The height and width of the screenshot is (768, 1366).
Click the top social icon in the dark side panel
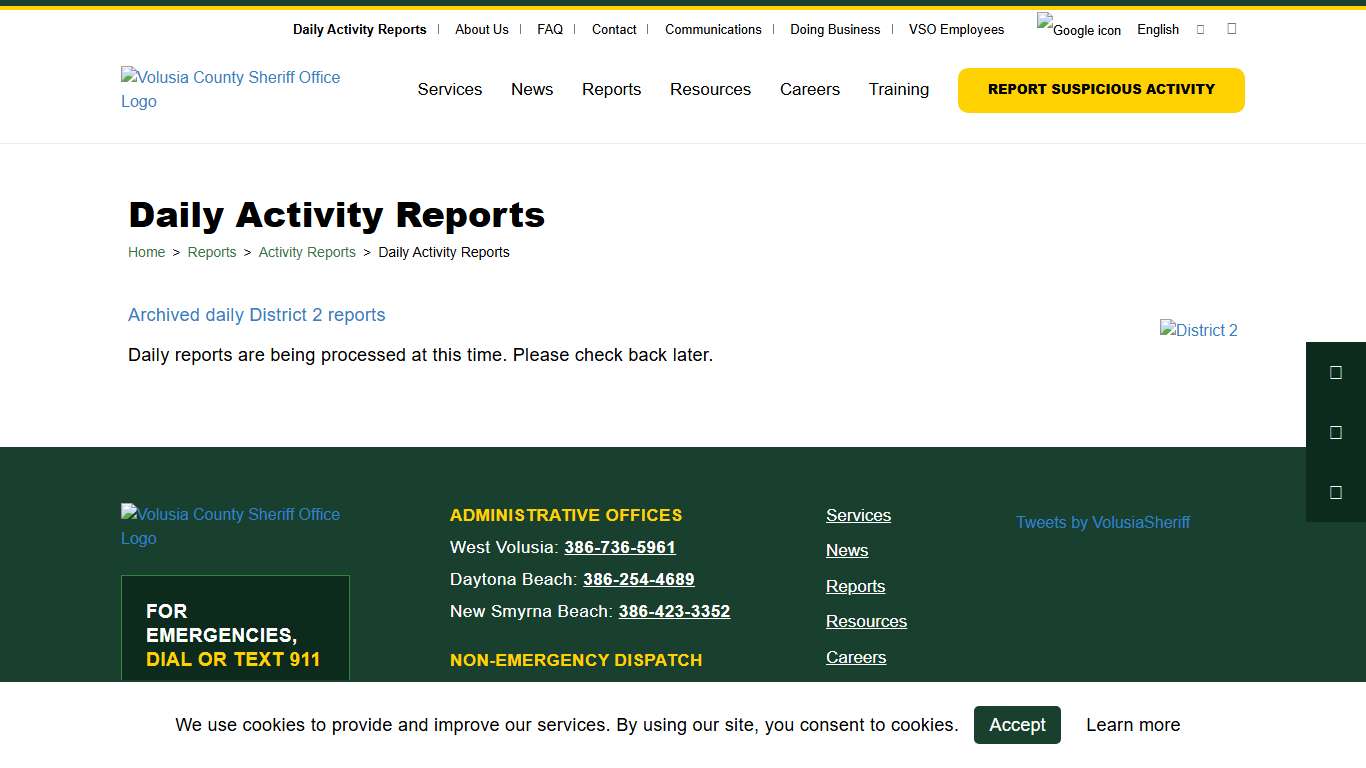point(1336,372)
